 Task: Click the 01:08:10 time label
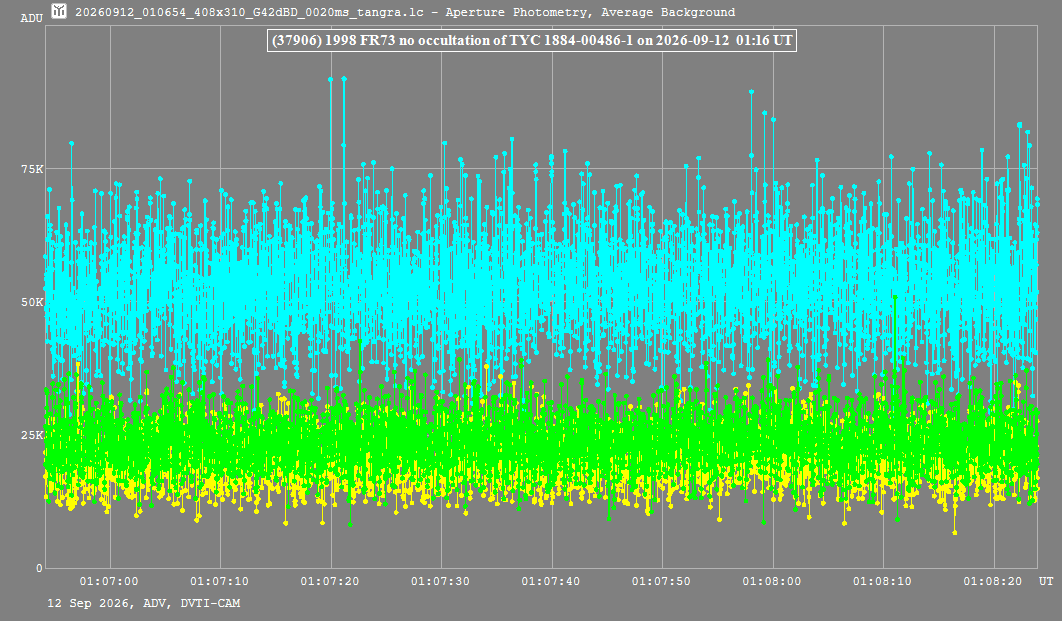tap(882, 581)
